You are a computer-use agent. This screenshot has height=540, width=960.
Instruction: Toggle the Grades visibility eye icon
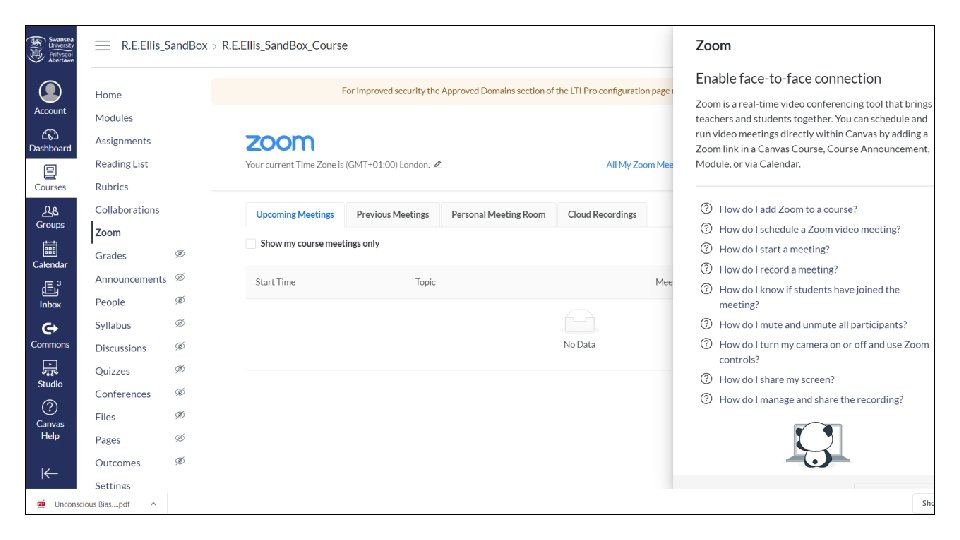pyautogui.click(x=180, y=254)
